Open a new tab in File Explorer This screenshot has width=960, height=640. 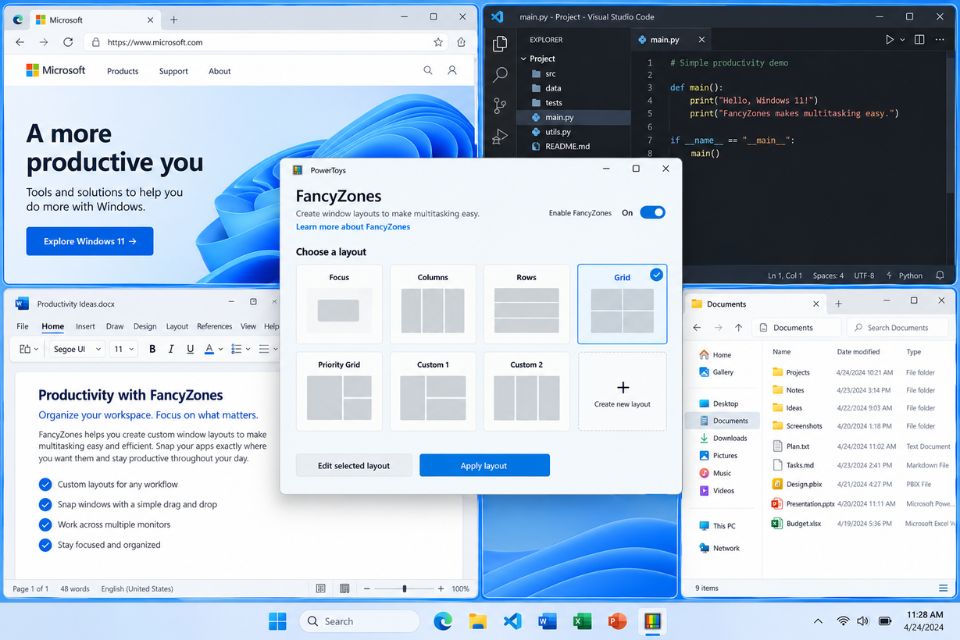838,304
